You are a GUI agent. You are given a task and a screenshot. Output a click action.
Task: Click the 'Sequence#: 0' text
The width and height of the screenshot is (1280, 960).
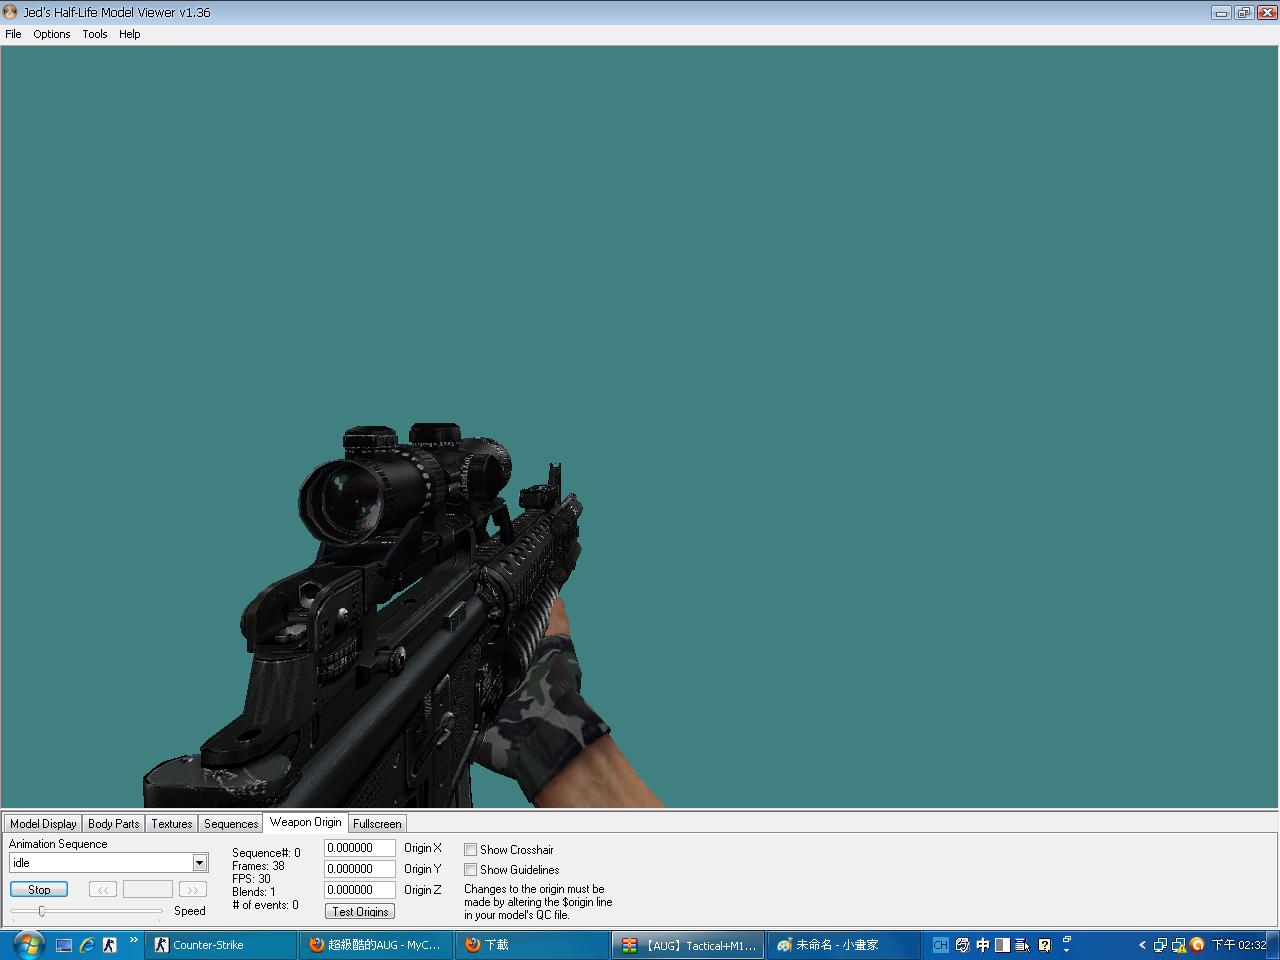pyautogui.click(x=266, y=853)
